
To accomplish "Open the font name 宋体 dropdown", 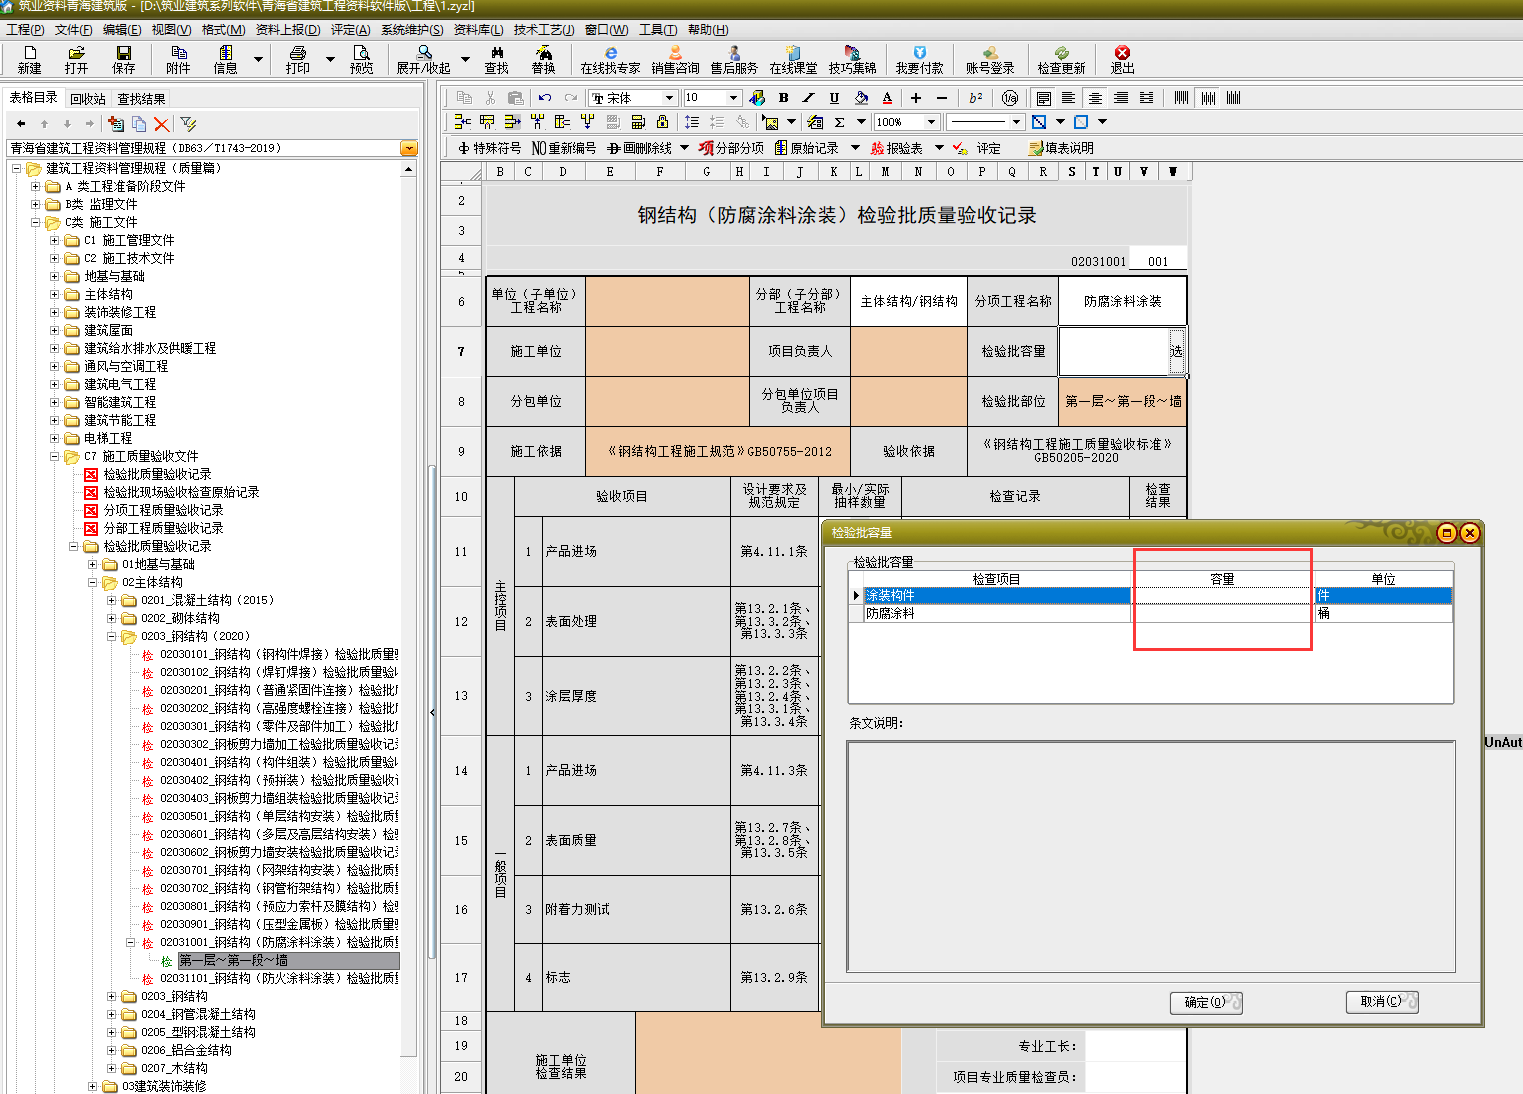I will coord(669,98).
